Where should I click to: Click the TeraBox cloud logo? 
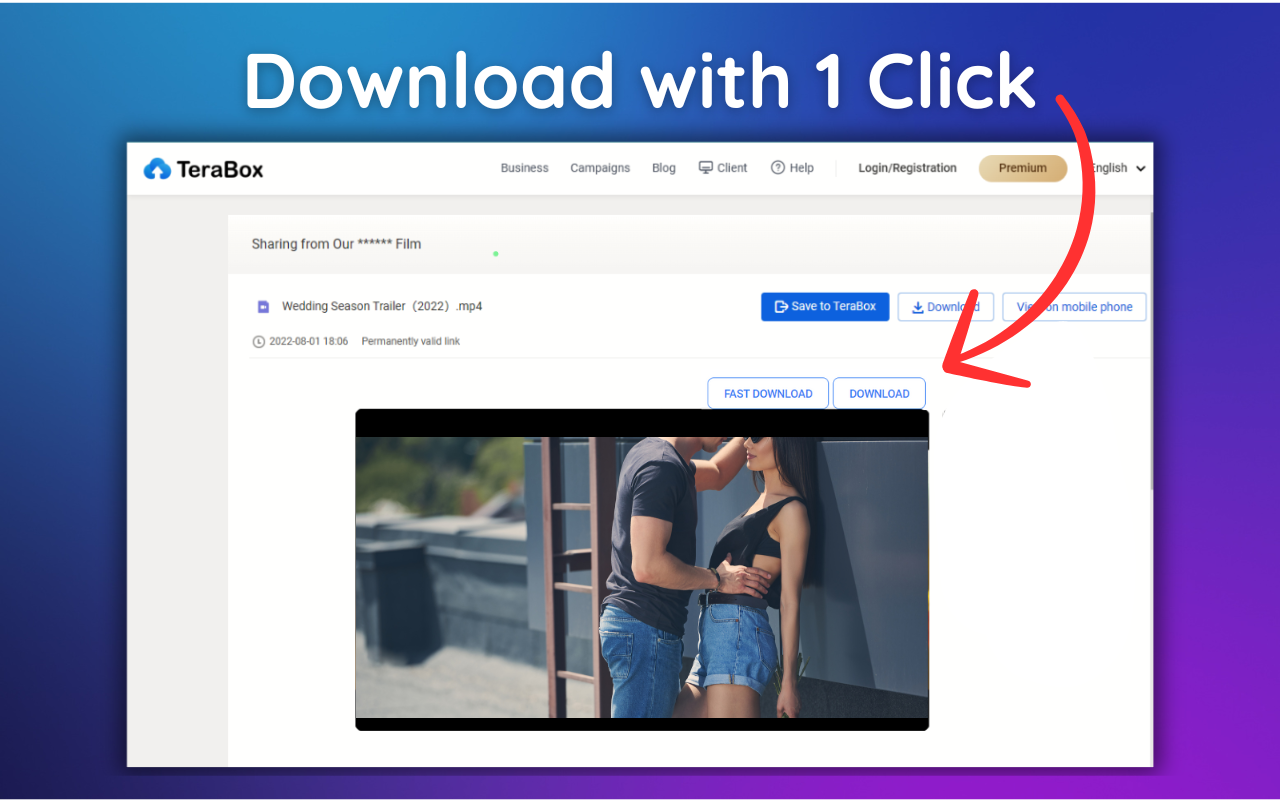coord(157,168)
